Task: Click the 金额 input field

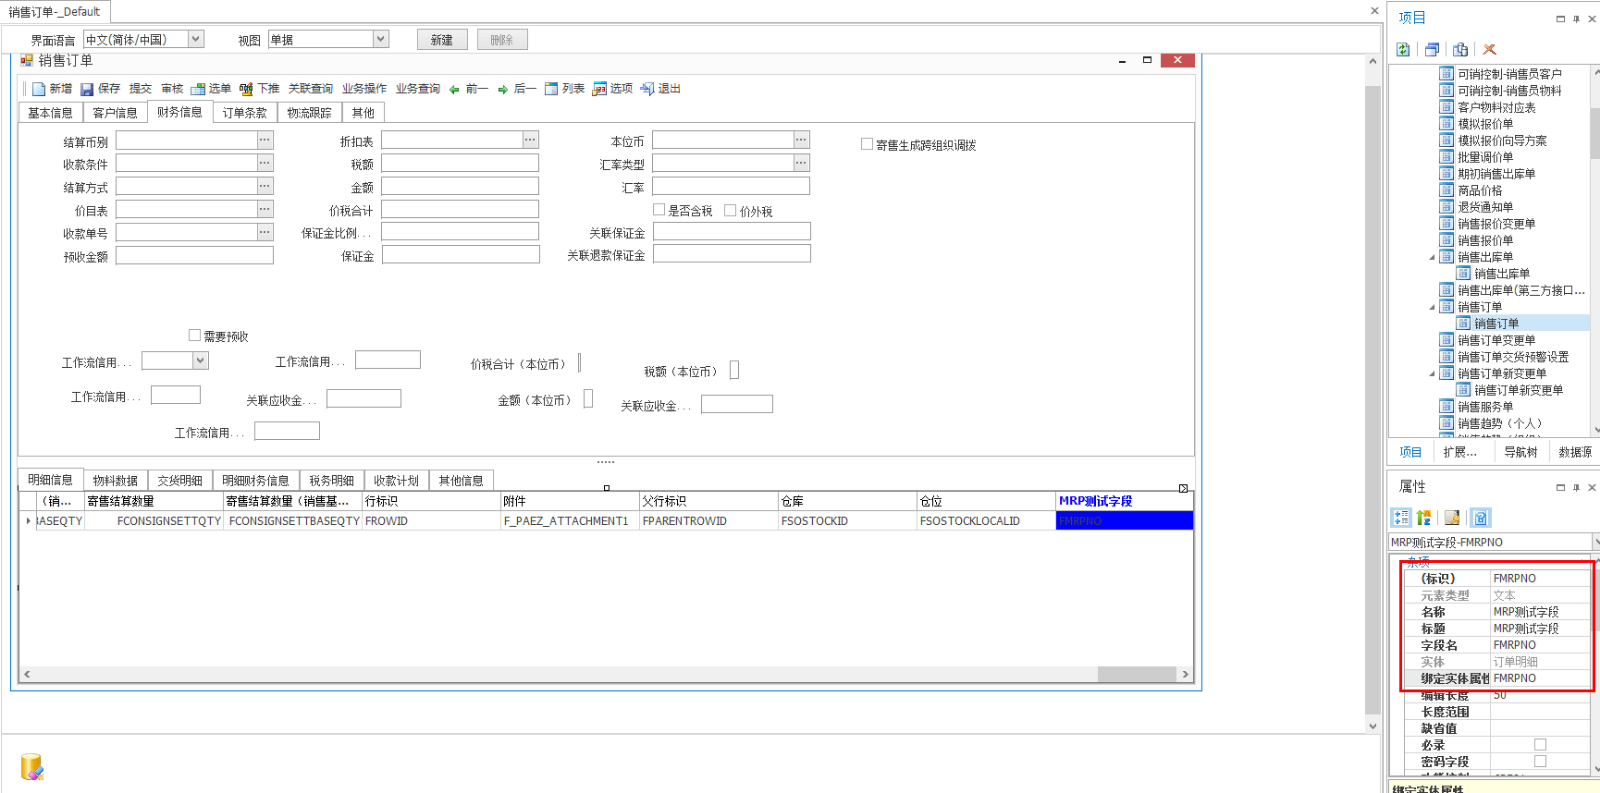Action: tap(459, 186)
